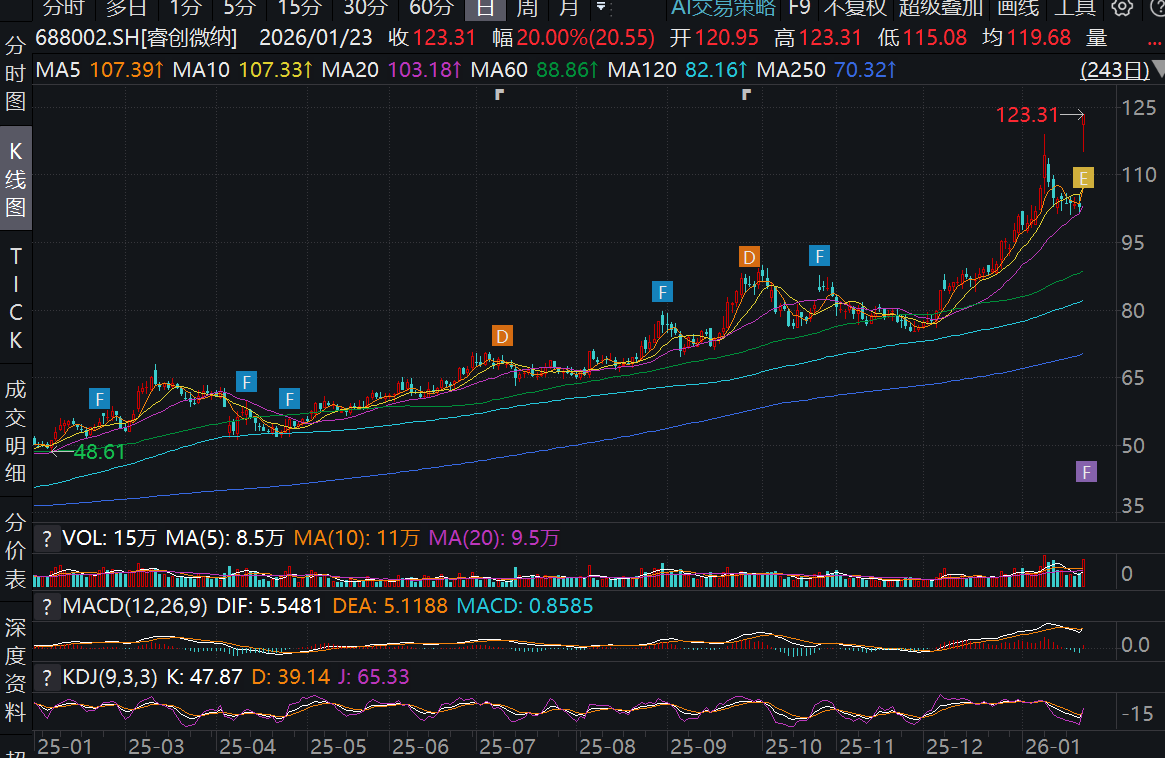1165x758 pixels.
Task: Switch to the 日 daily period
Action: coord(485,8)
